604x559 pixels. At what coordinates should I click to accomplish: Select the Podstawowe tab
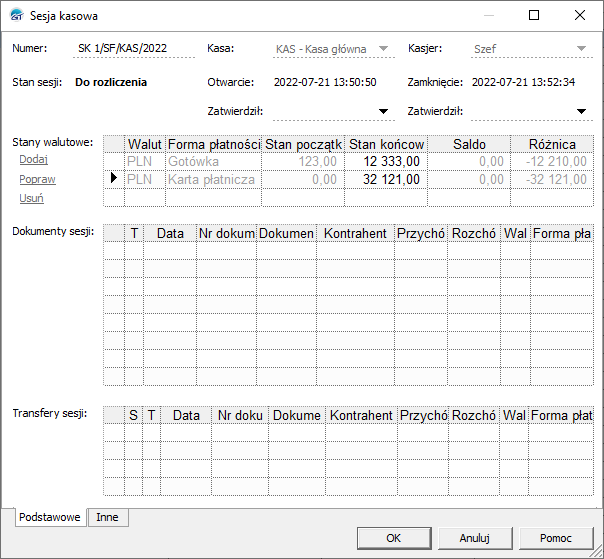[x=50, y=517]
